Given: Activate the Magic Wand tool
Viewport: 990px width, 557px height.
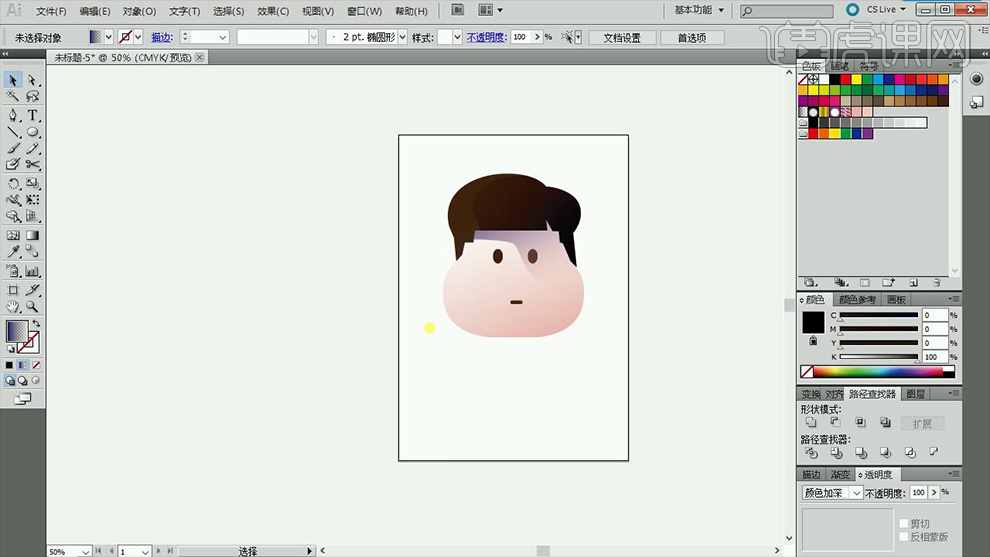Looking at the screenshot, I should pyautogui.click(x=13, y=97).
